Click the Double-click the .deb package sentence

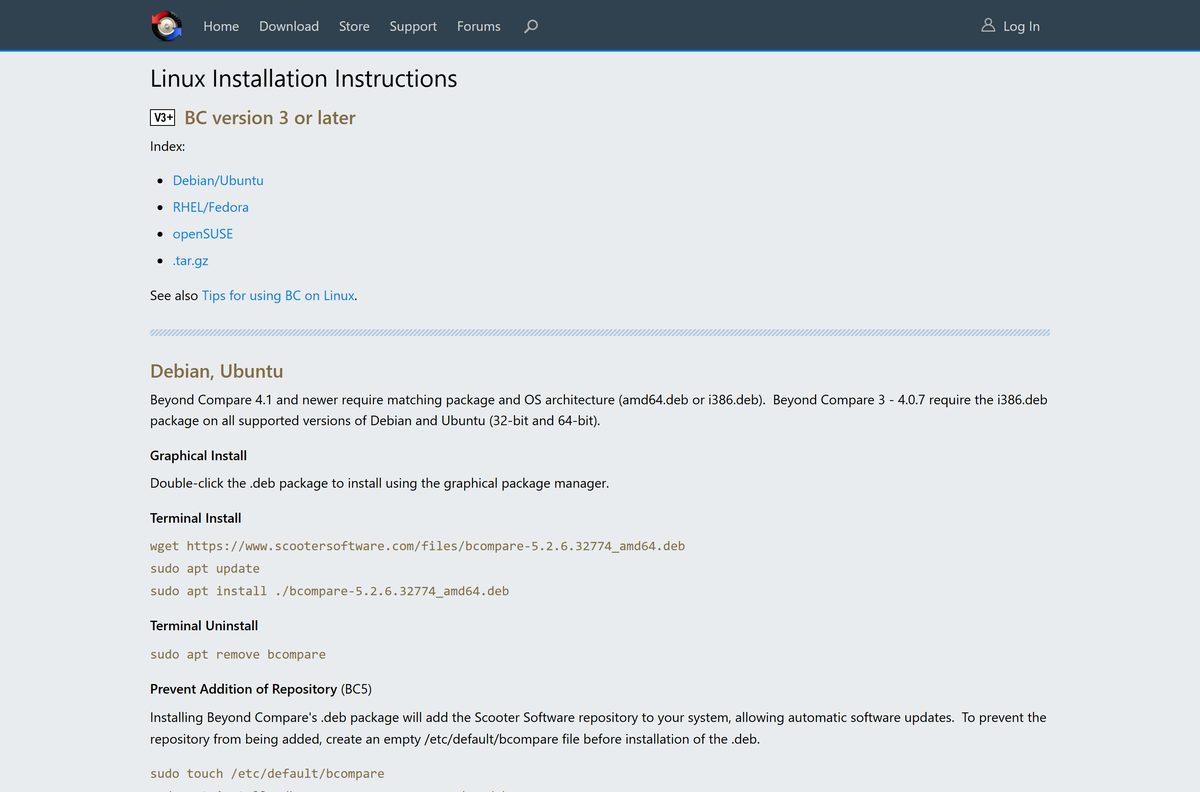[x=380, y=483]
